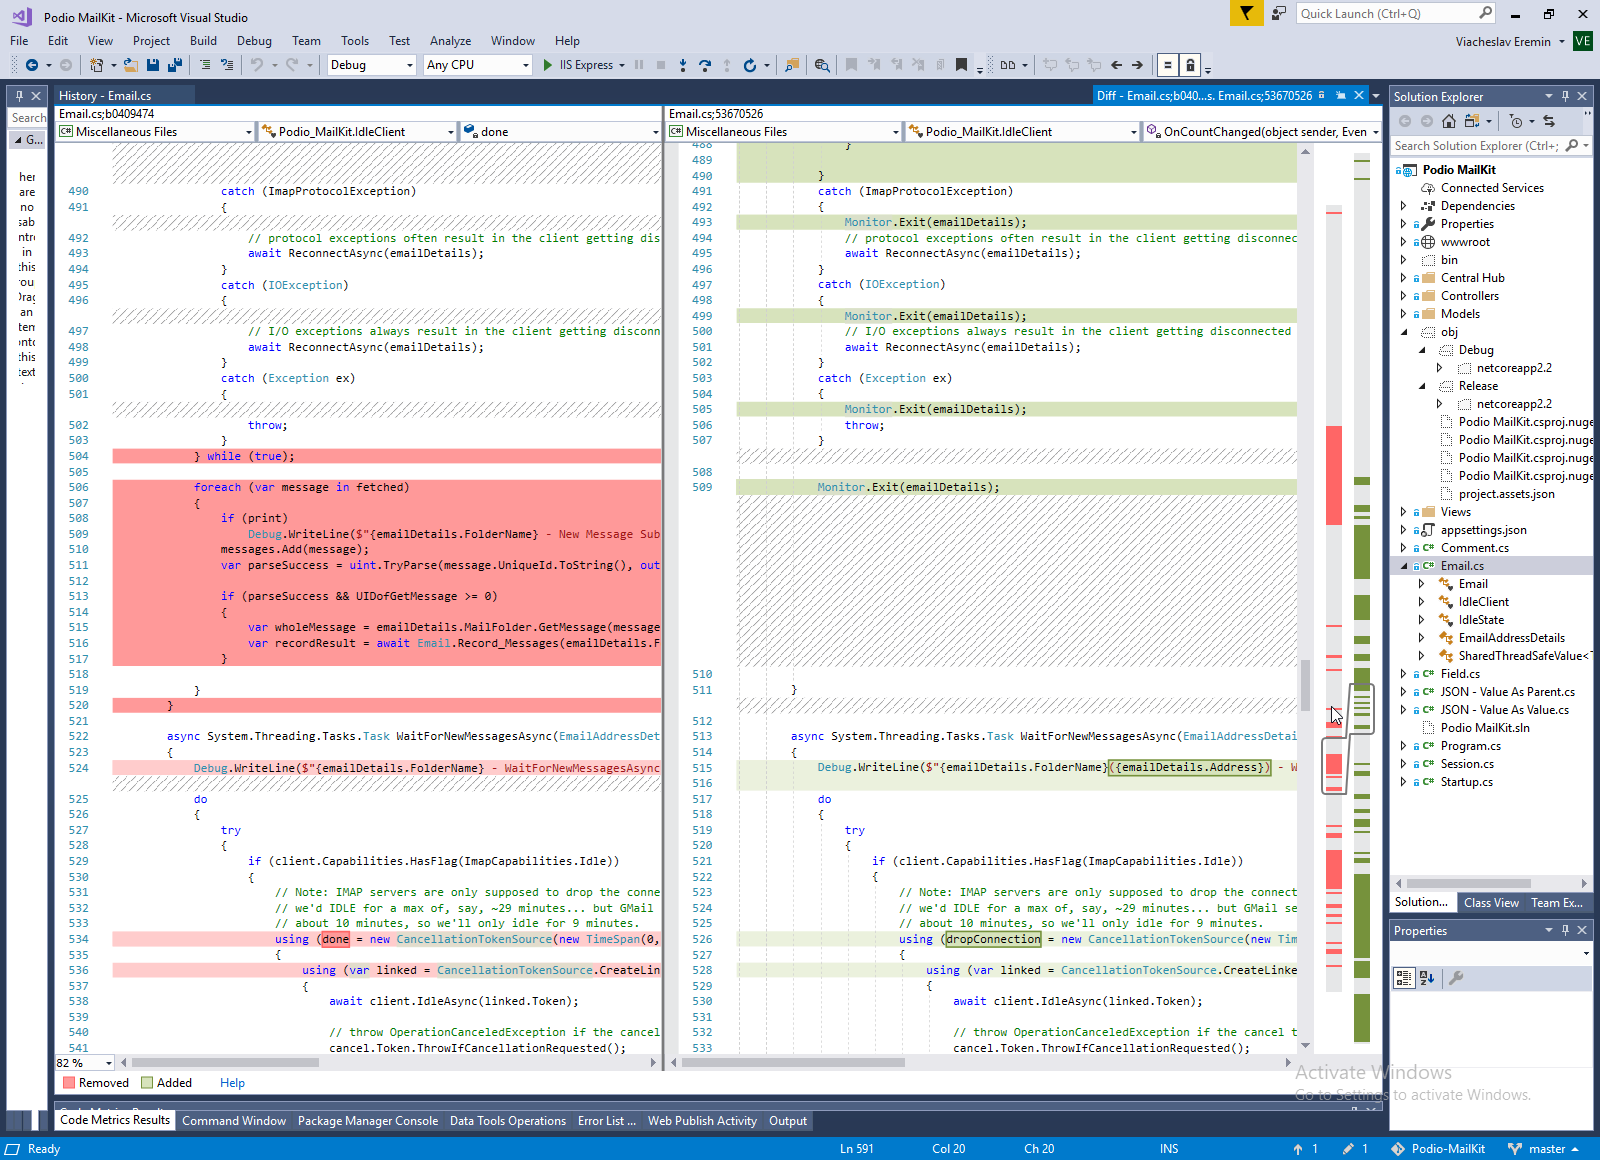Click the Home icon in Solution Explorer

(x=1449, y=121)
